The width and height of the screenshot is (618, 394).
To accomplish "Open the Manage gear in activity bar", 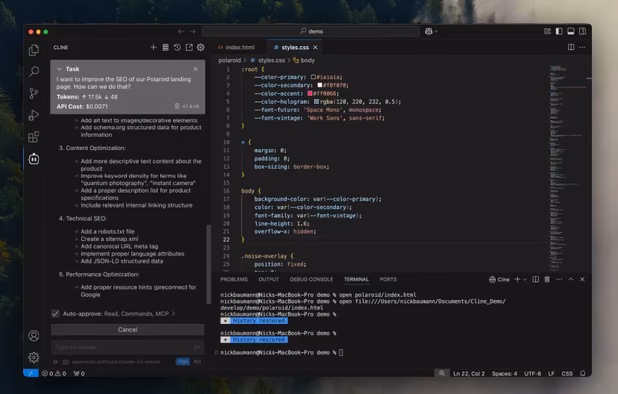I will coord(34,357).
